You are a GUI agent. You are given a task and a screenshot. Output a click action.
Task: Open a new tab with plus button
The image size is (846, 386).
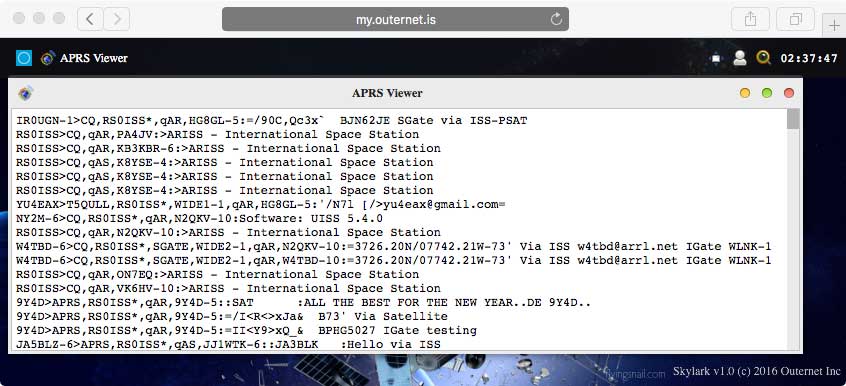834,26
